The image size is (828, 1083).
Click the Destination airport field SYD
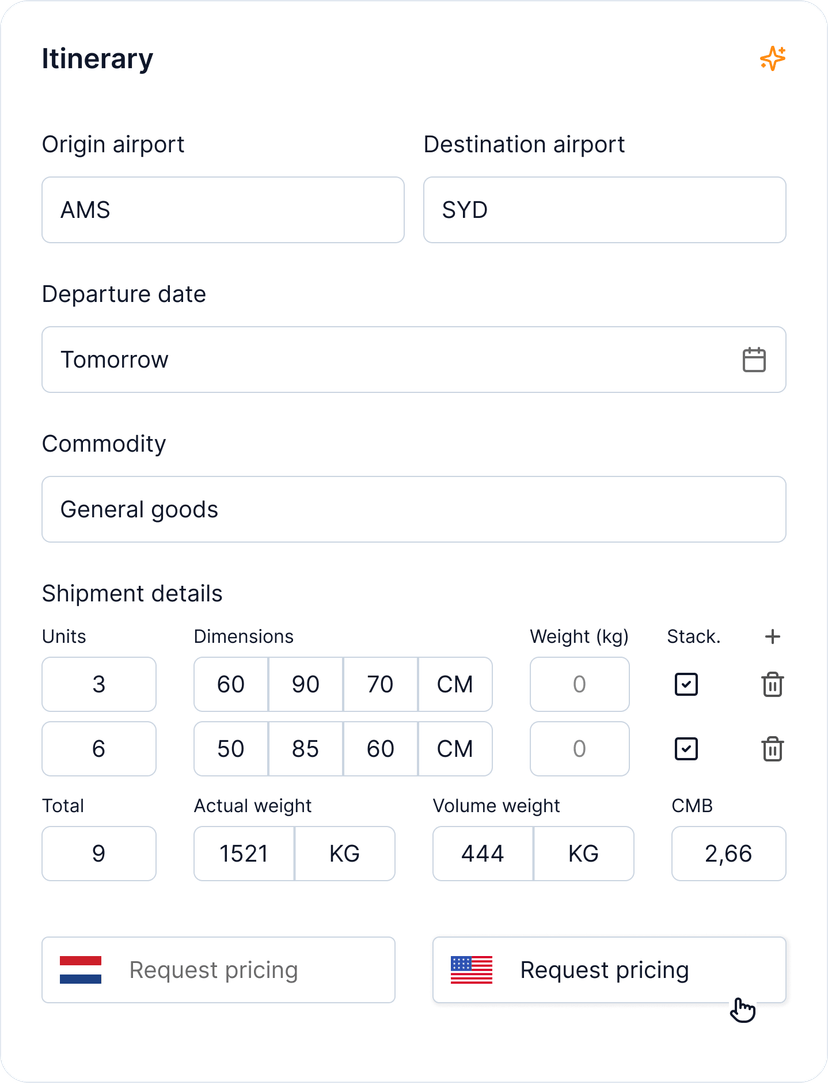coord(604,210)
